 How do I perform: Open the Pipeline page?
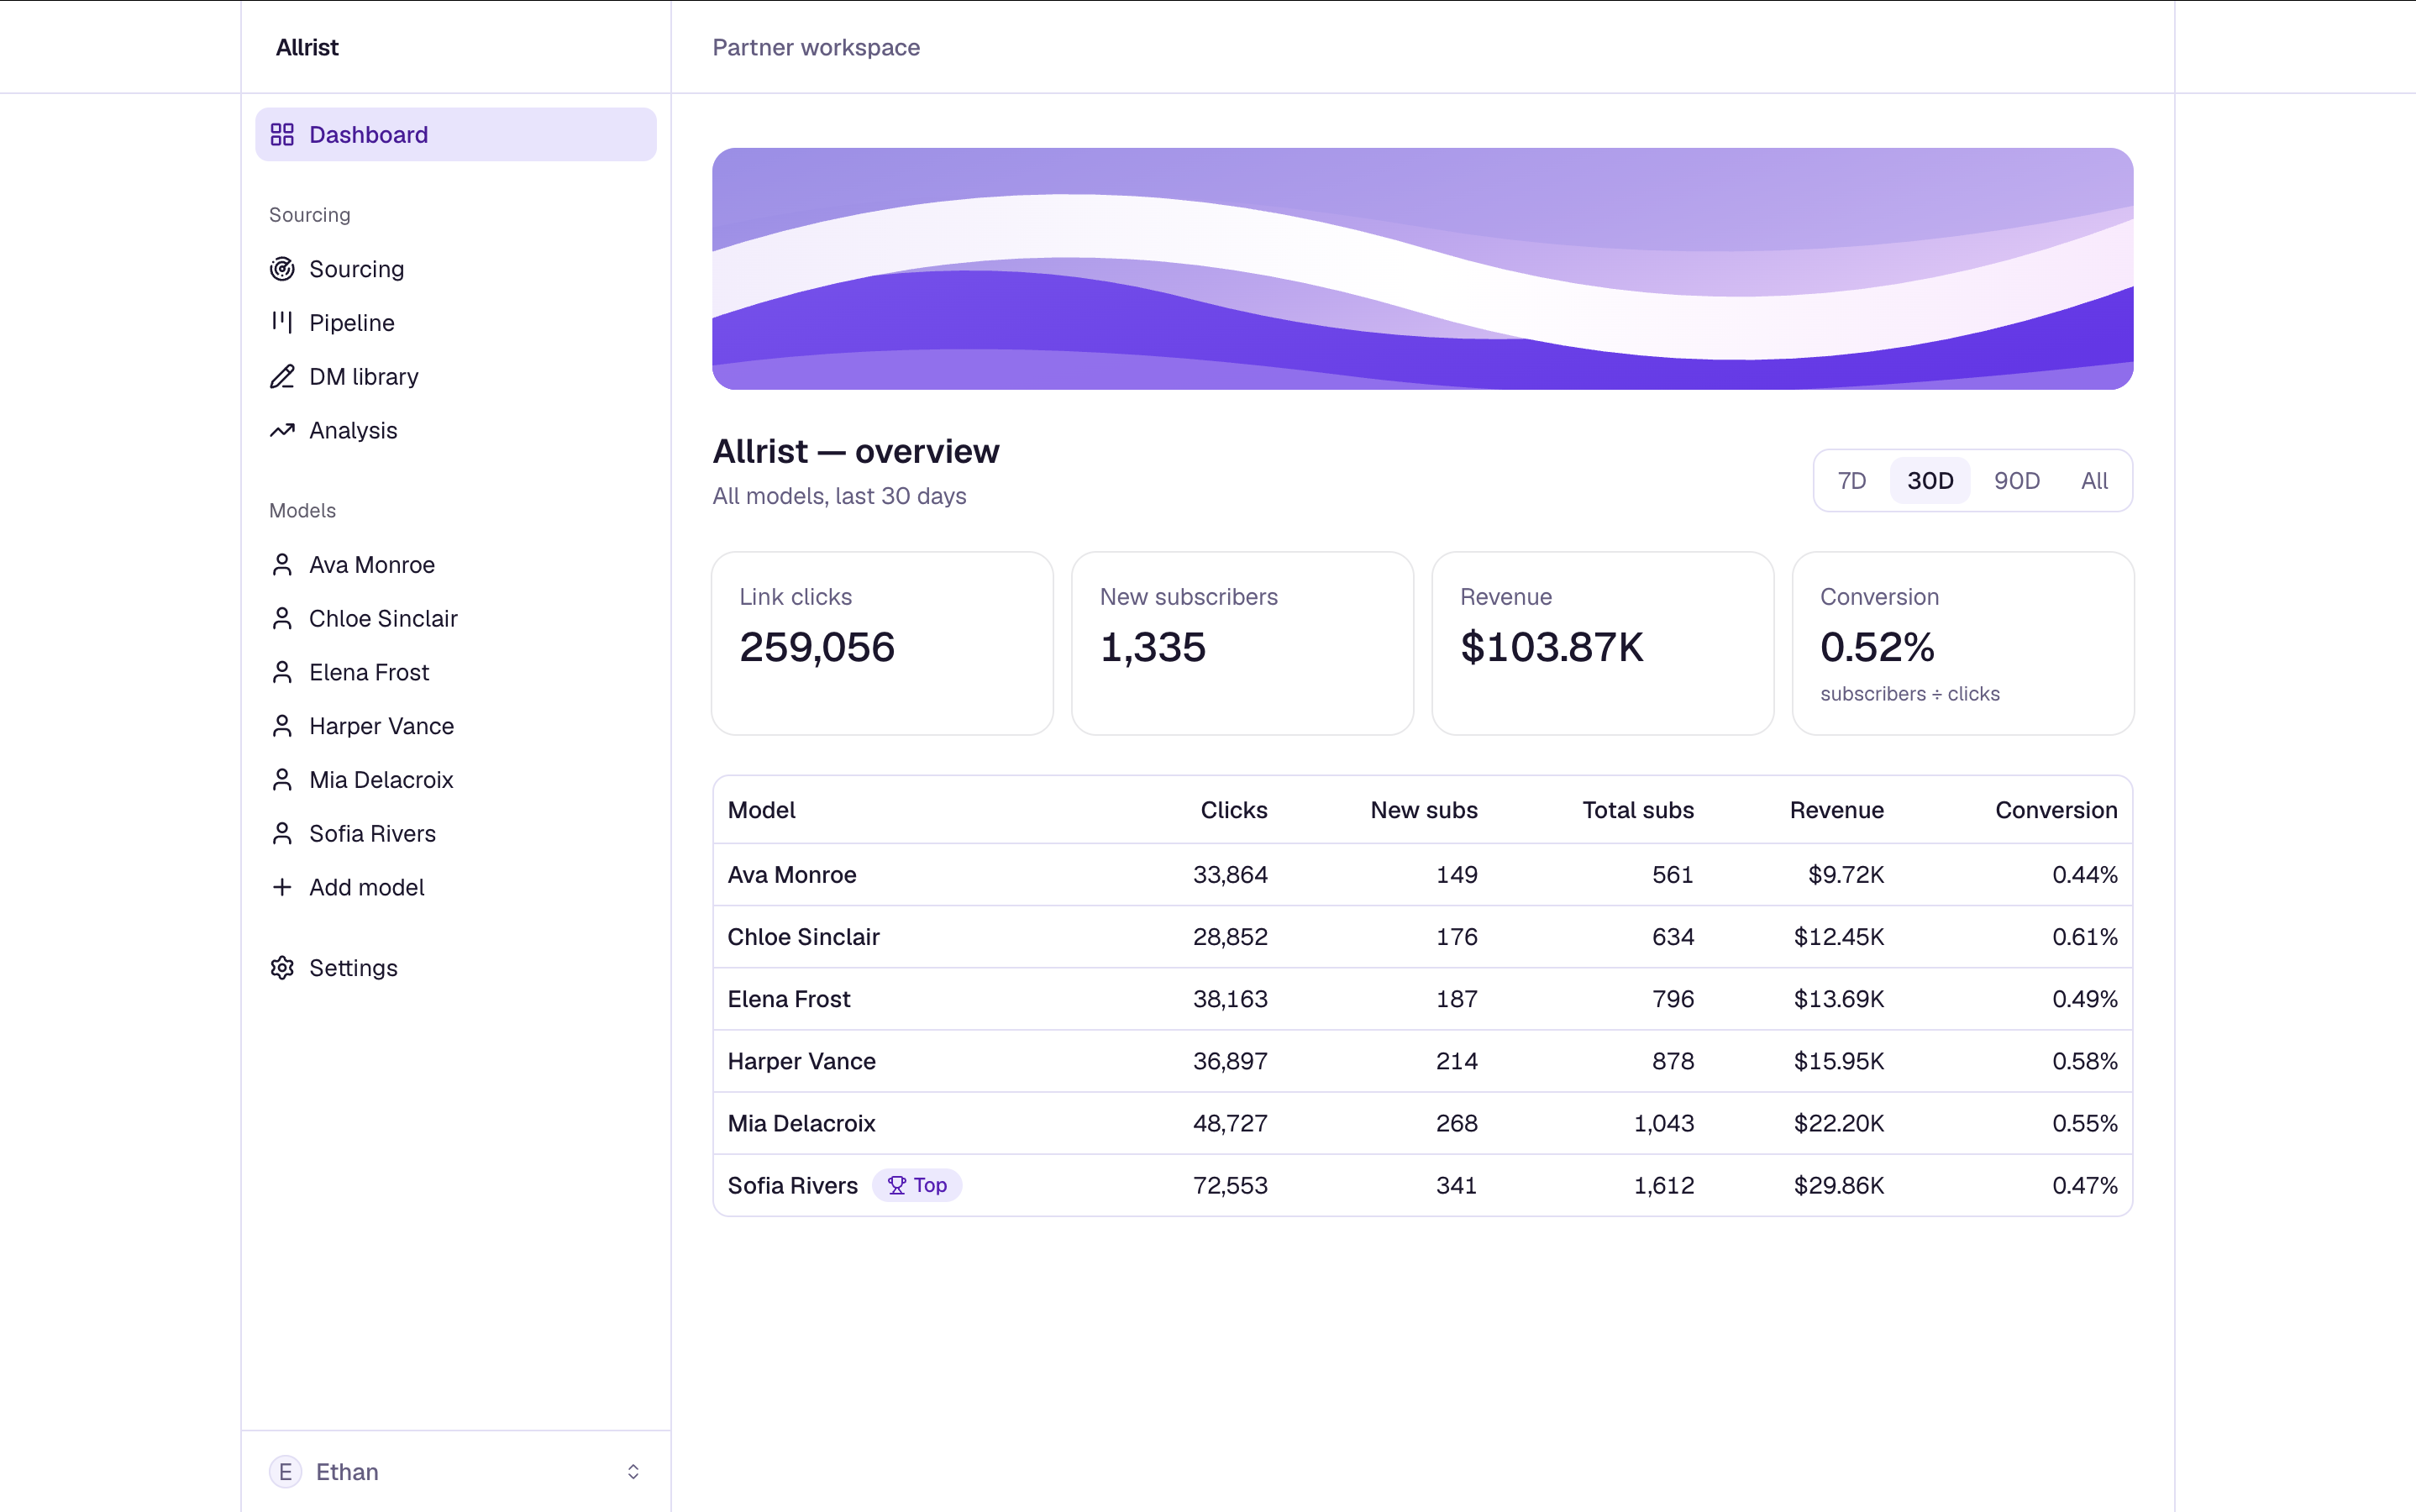point(456,322)
